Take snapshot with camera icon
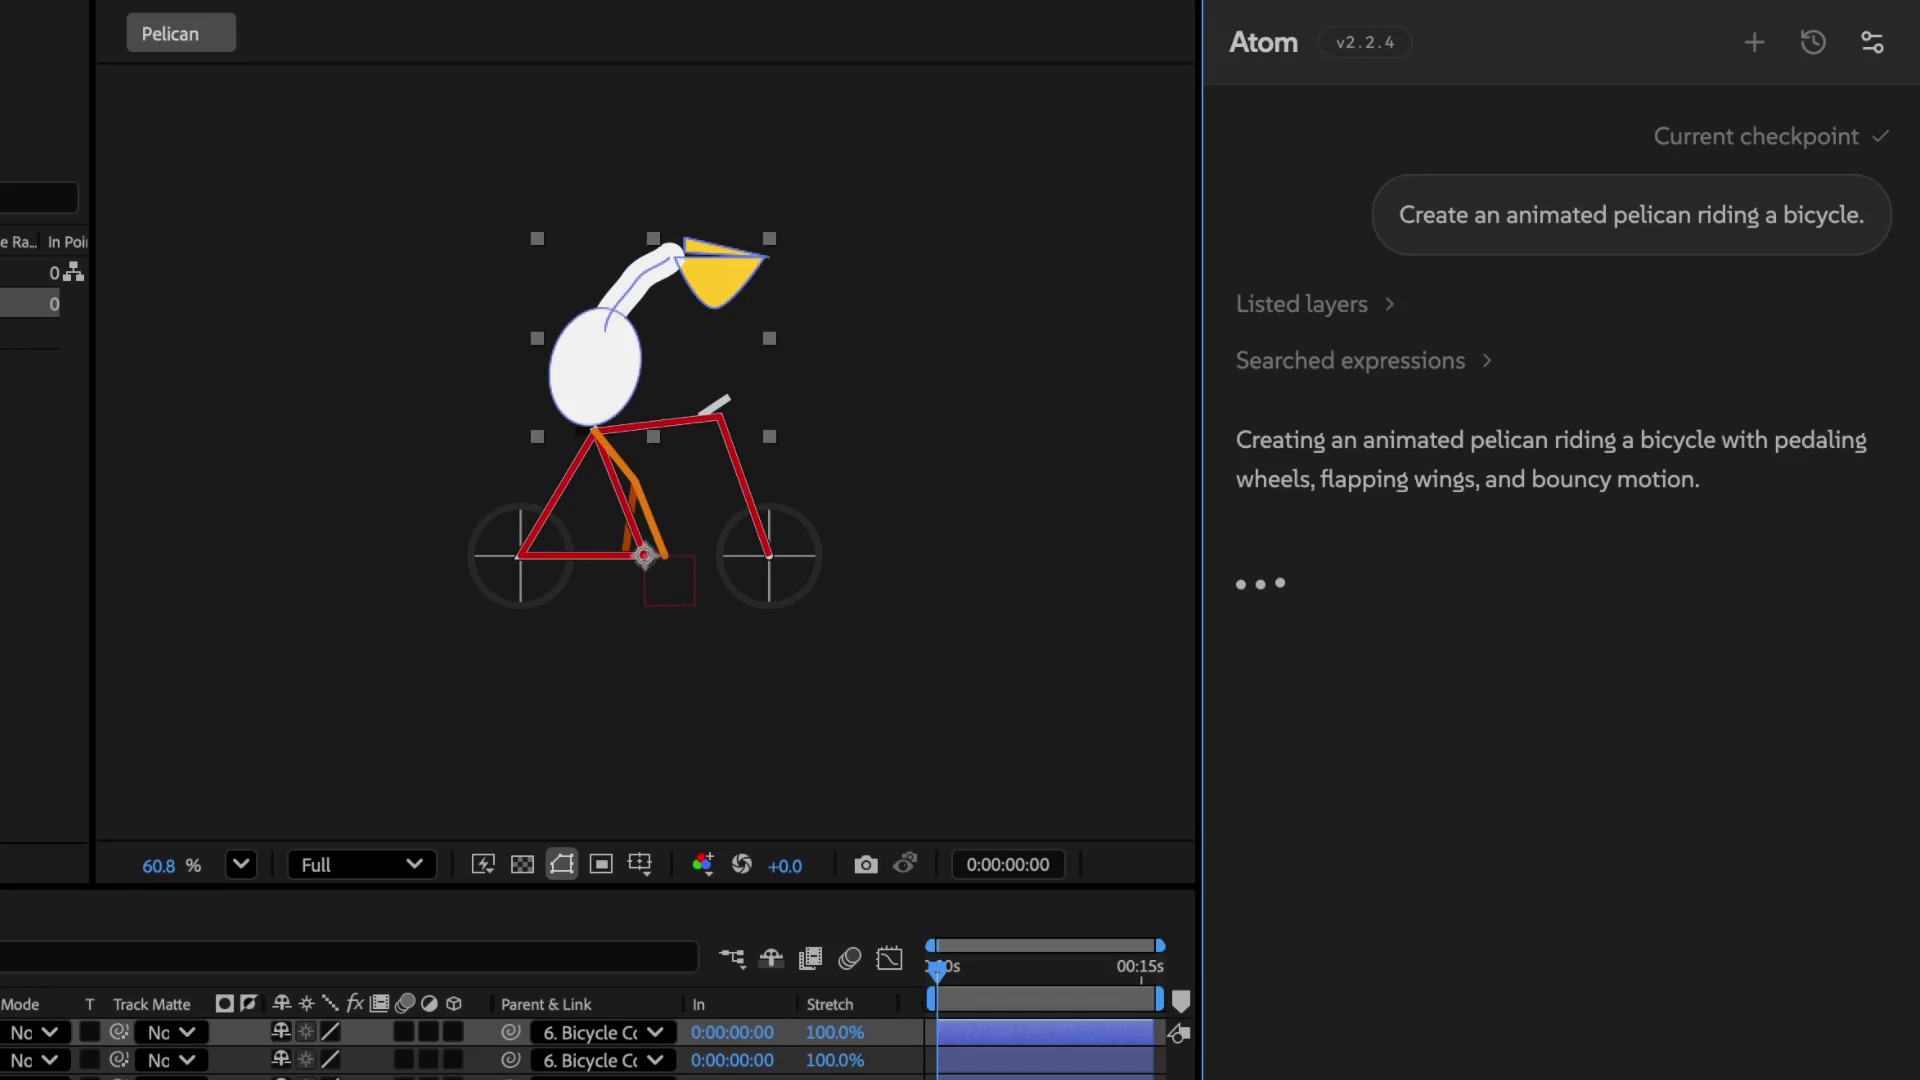 [x=866, y=865]
